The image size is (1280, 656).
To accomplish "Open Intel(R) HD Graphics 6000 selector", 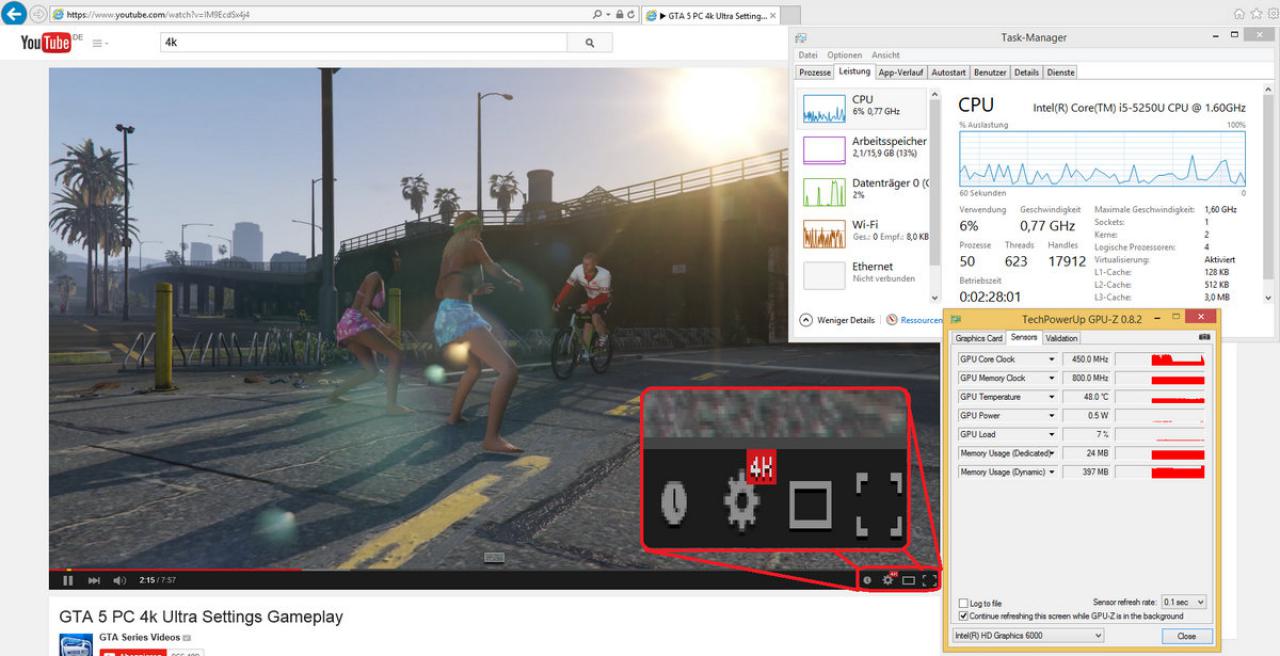I will click(1027, 636).
